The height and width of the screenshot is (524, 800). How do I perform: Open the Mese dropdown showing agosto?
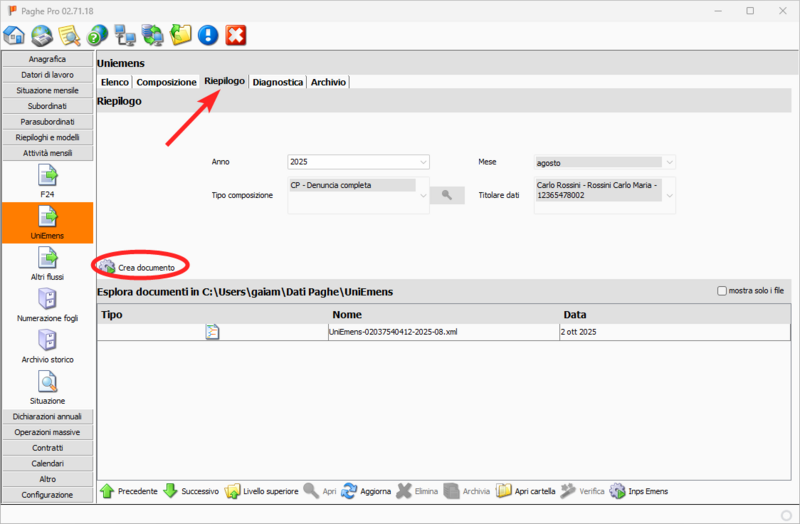669,161
